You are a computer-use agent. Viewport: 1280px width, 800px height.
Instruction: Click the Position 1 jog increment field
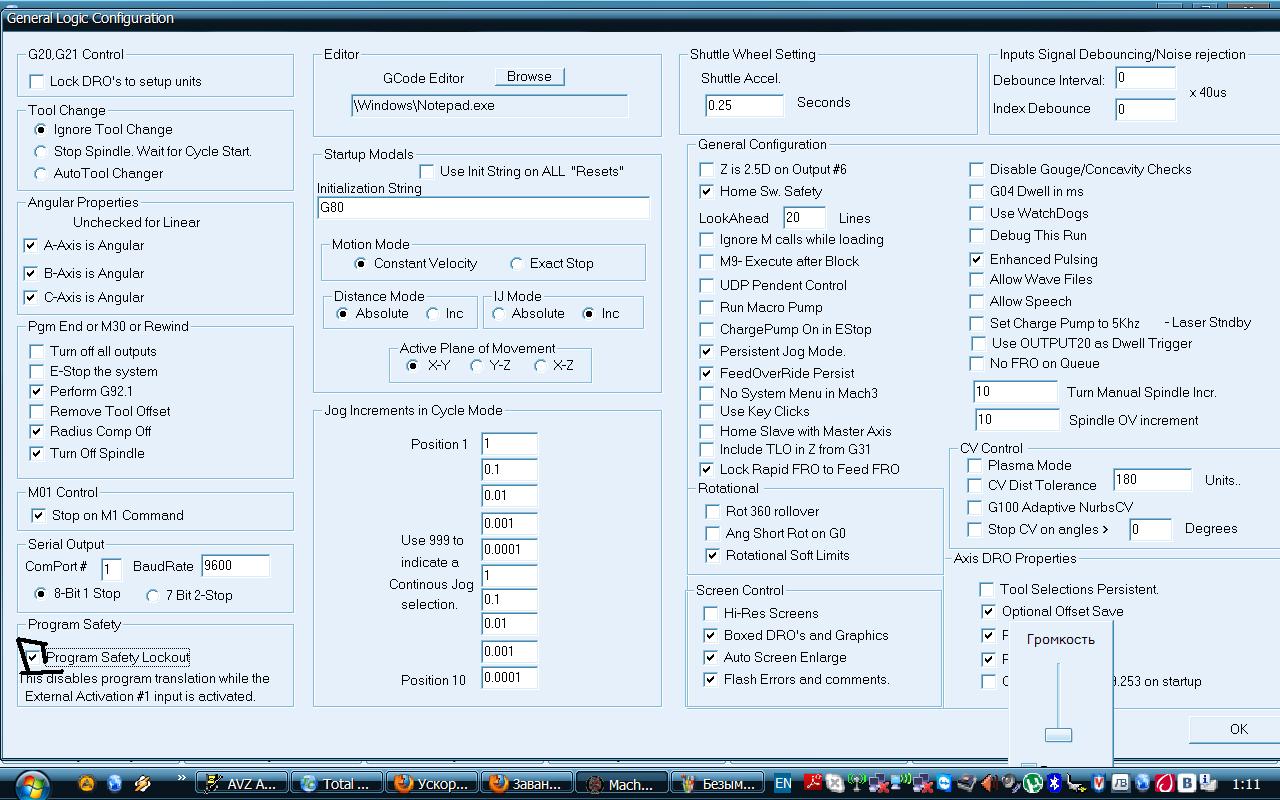[x=509, y=443]
